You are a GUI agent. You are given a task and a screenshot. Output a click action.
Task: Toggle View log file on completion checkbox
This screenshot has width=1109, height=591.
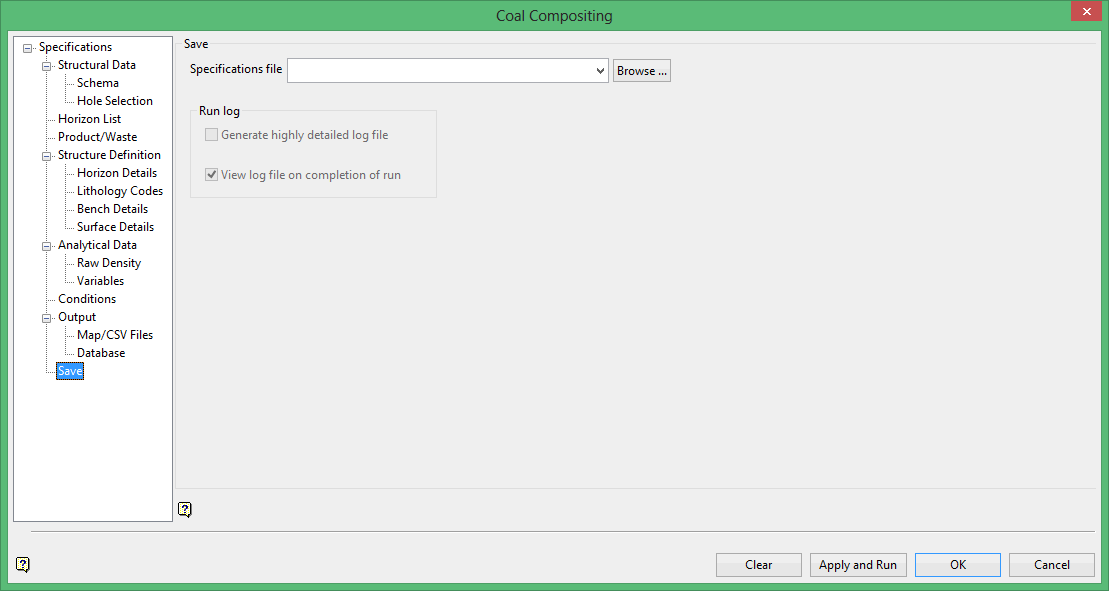211,175
